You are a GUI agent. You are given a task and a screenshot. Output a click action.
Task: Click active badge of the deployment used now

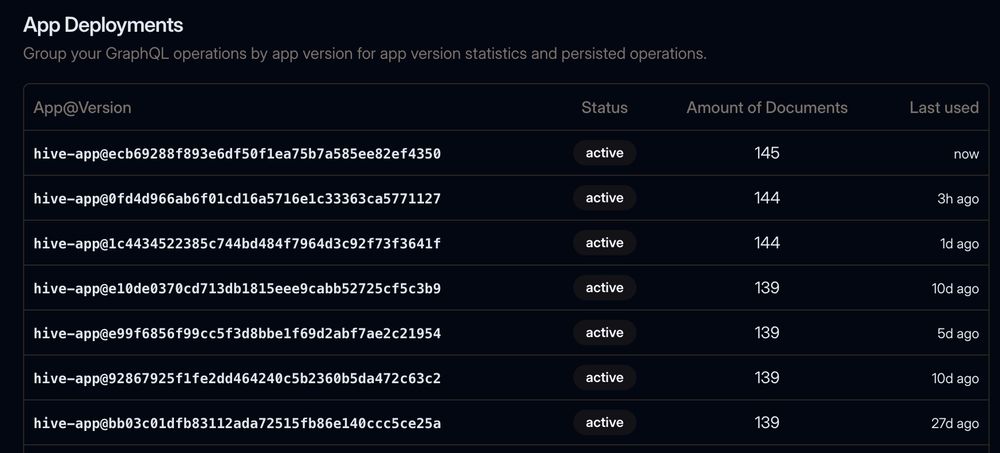605,153
